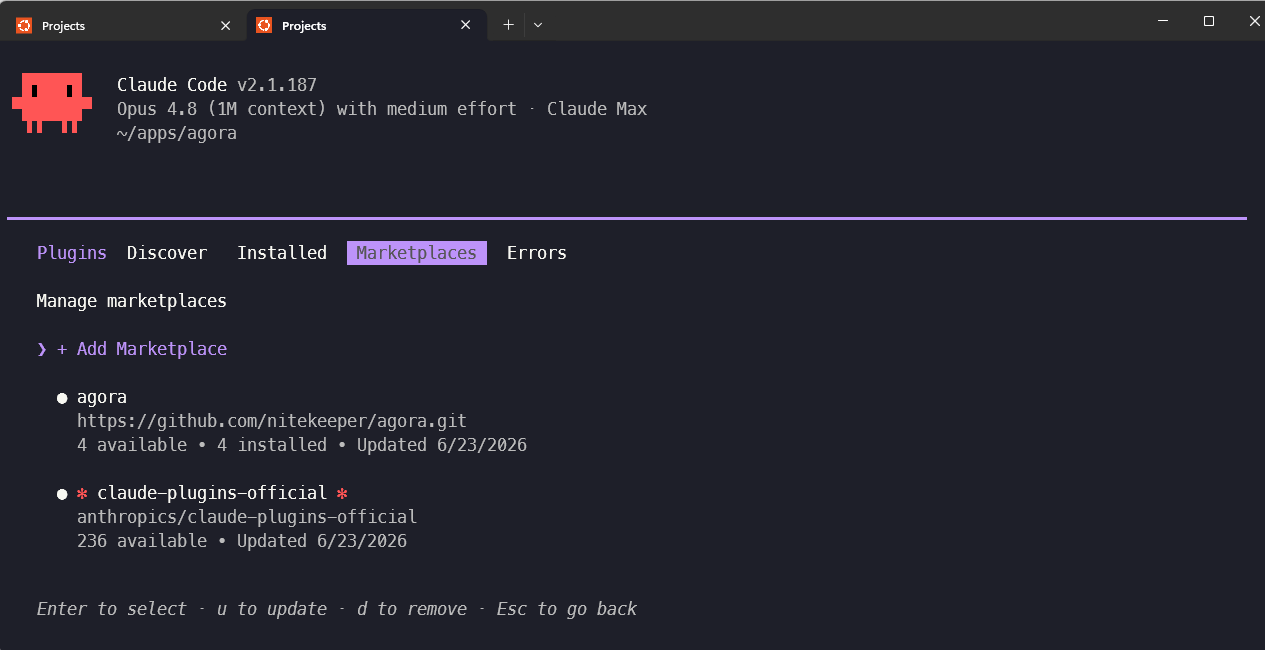Close the first Projects tab
Screen dimensions: 1265x650
click(225, 25)
